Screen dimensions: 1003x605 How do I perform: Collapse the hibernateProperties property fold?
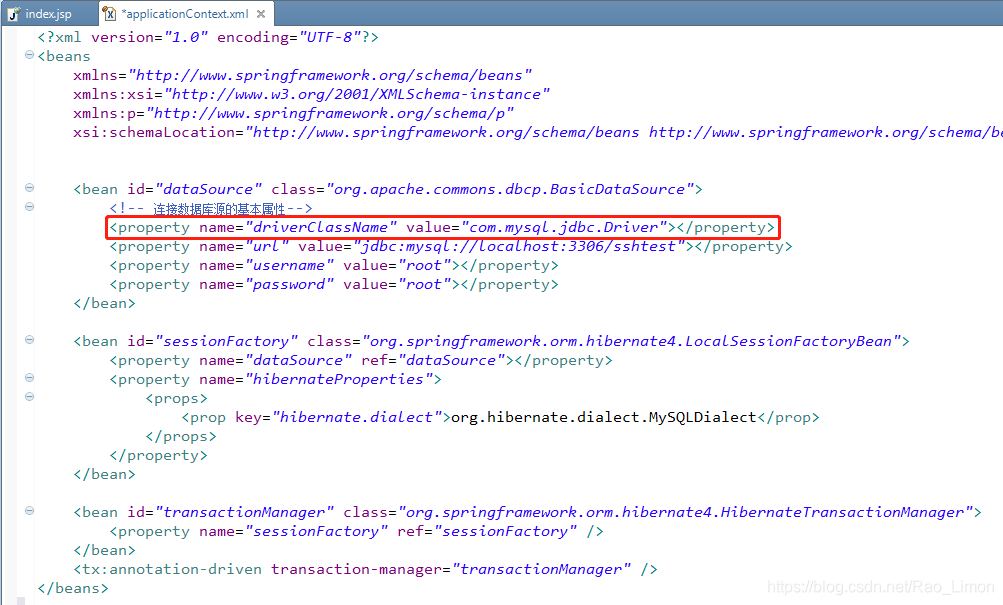(x=29, y=378)
